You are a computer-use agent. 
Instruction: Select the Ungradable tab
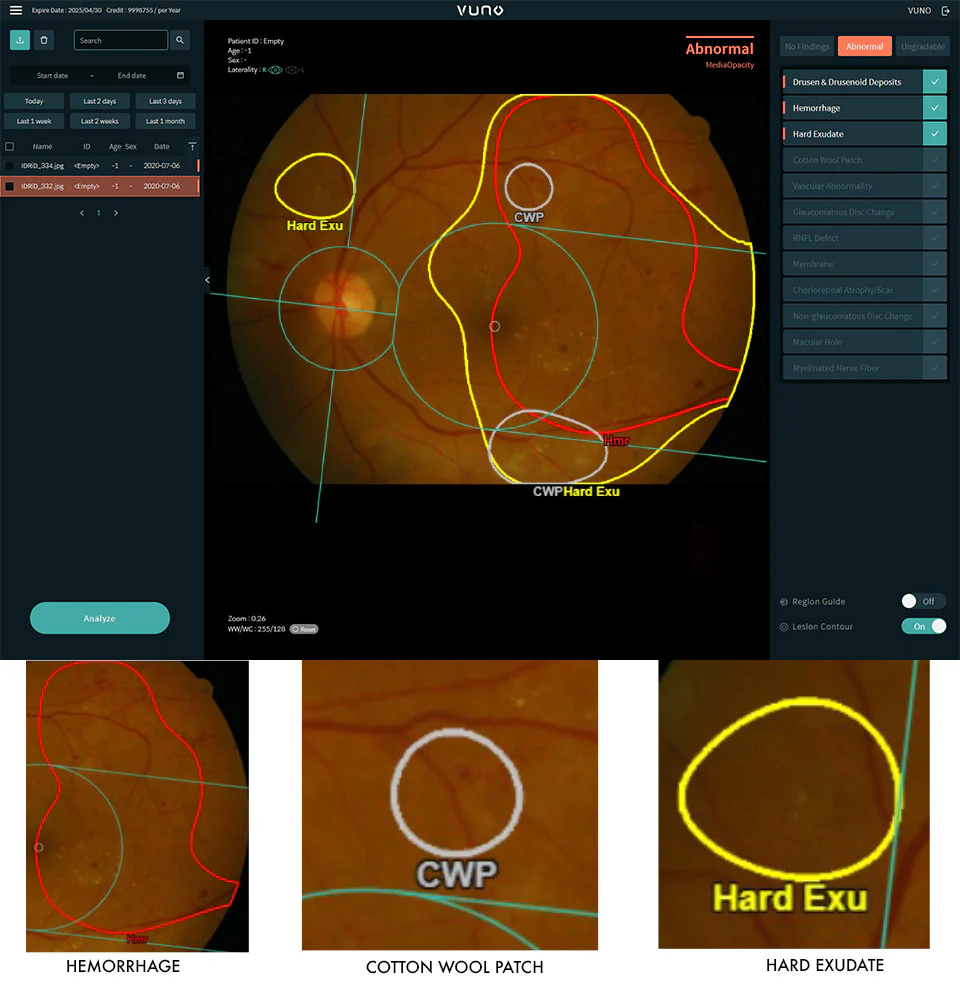click(x=922, y=47)
